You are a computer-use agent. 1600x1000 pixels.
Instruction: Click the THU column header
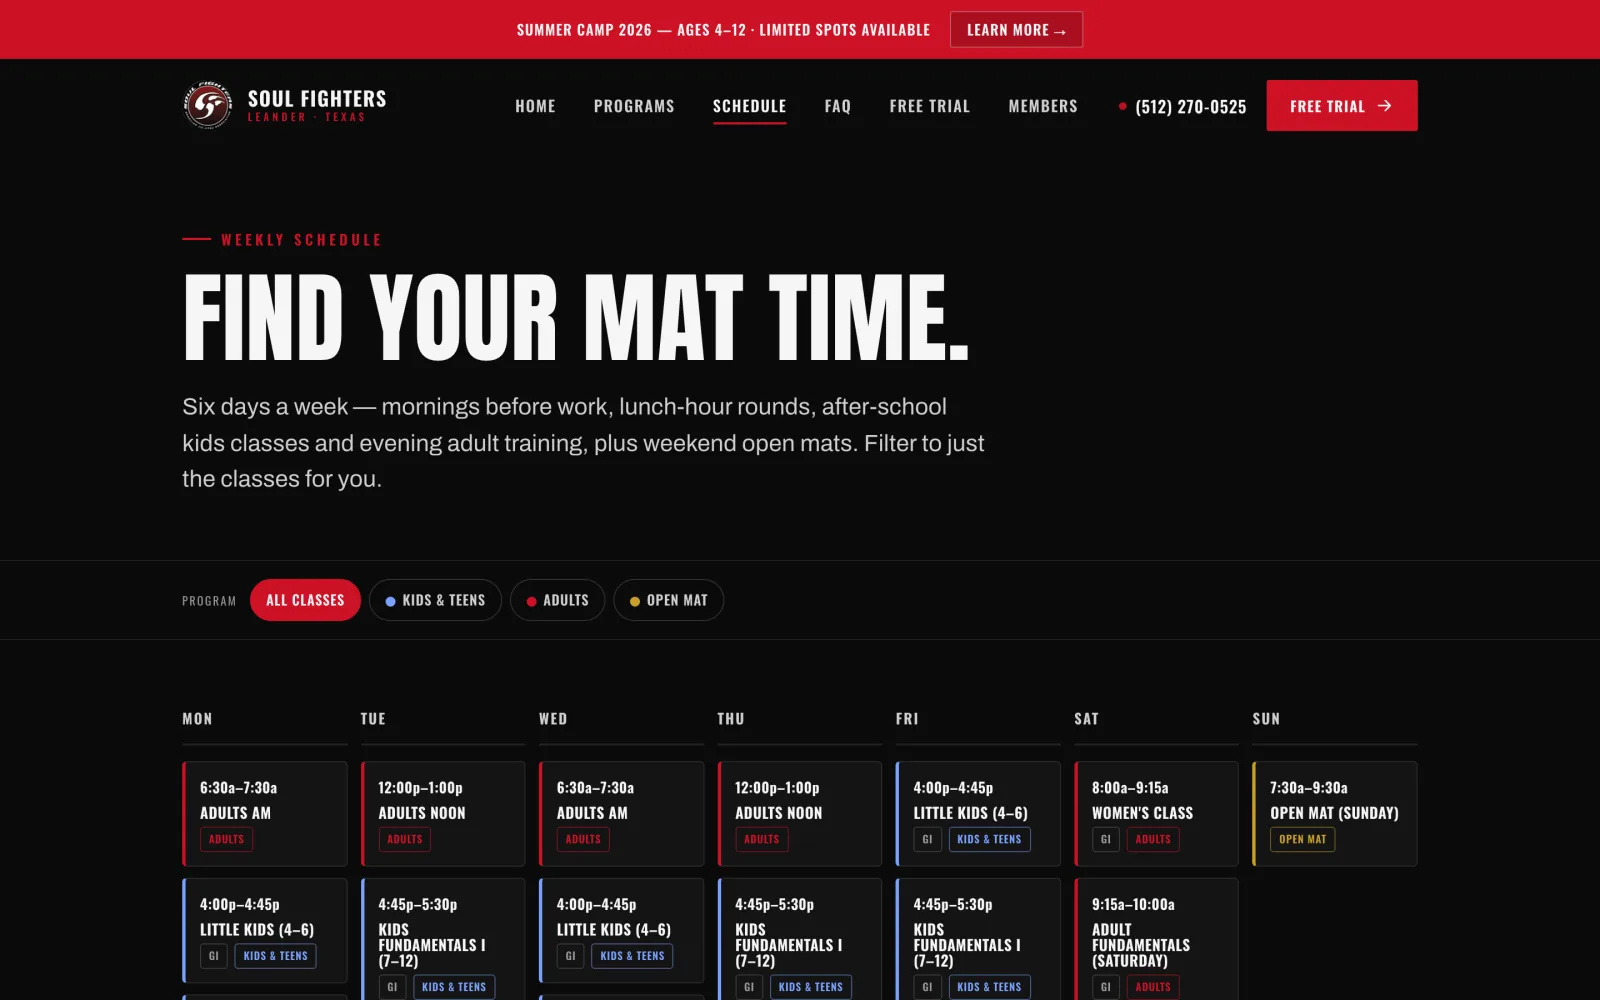[731, 719]
